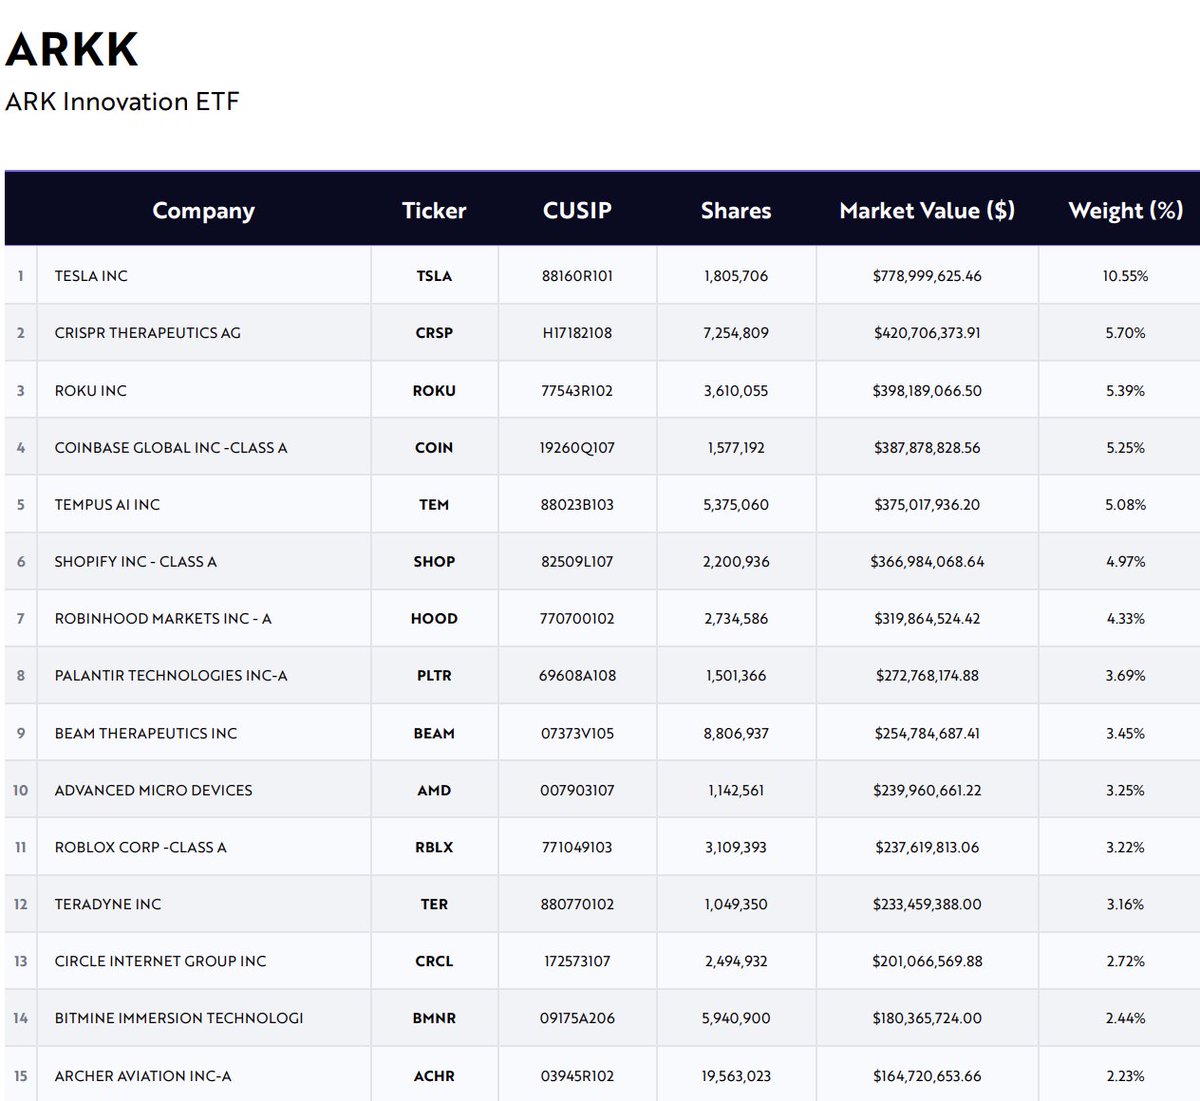Click the CUSIP column header

click(577, 210)
